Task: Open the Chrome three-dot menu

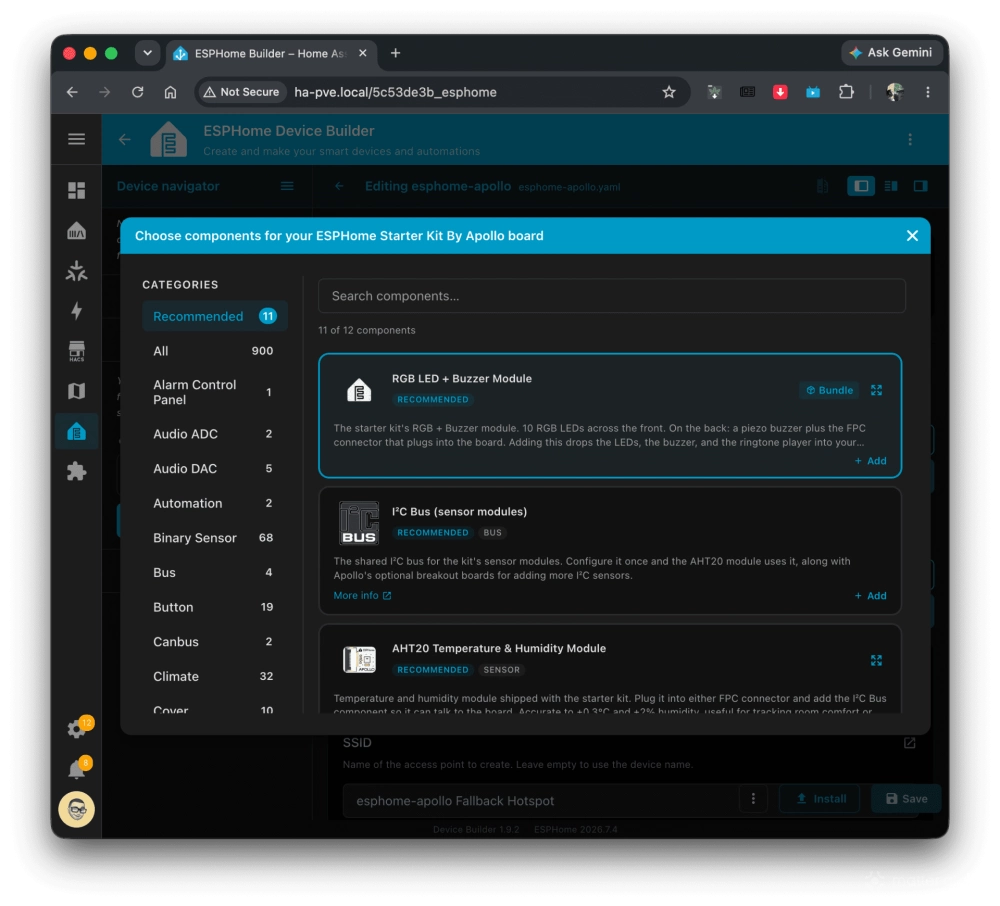Action: click(927, 92)
